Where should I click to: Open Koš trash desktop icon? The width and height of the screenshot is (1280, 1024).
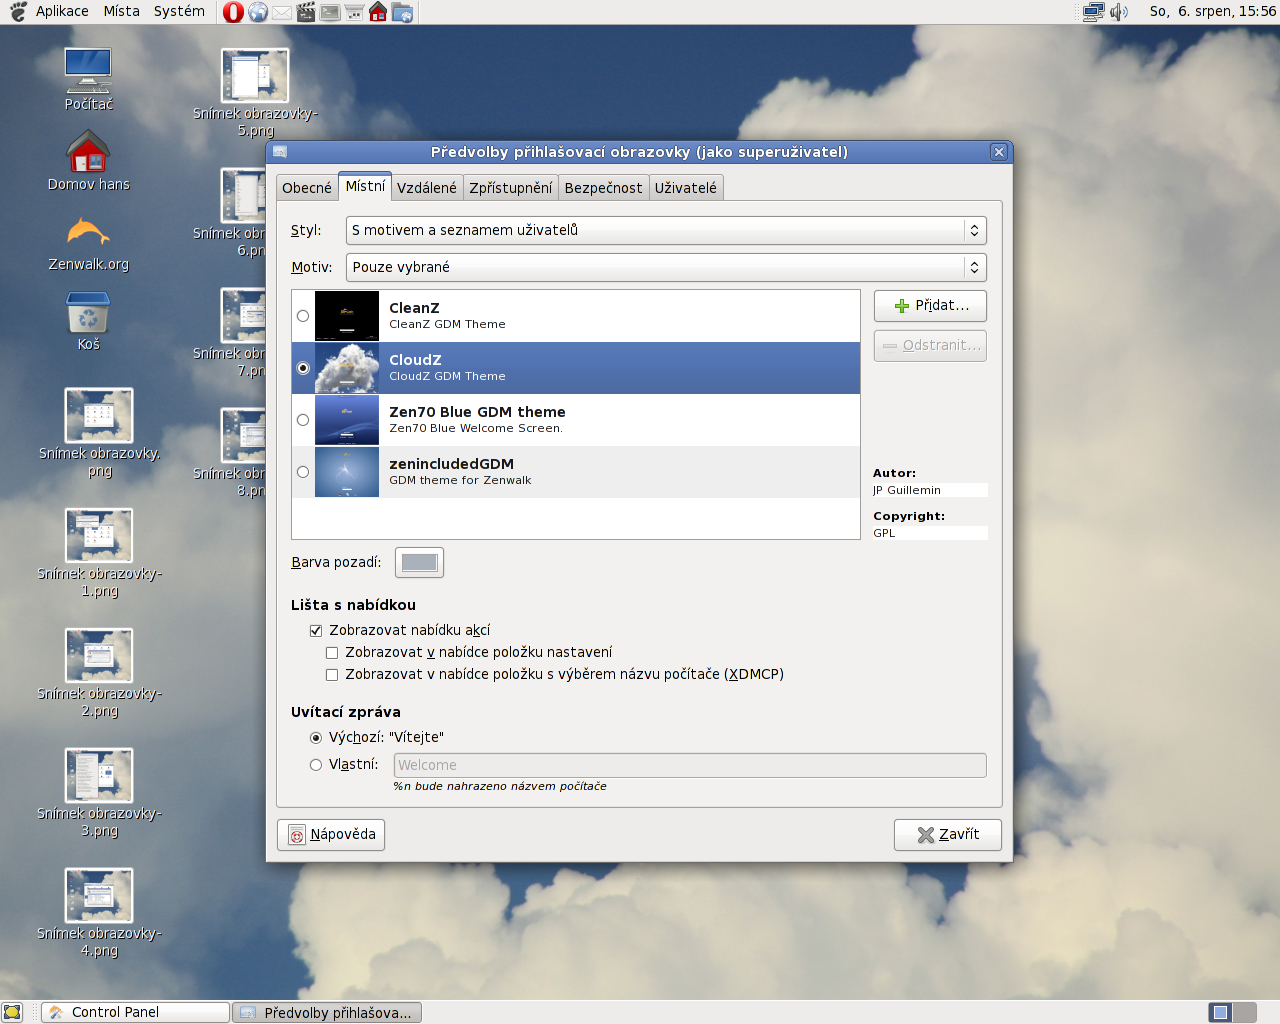(x=88, y=321)
